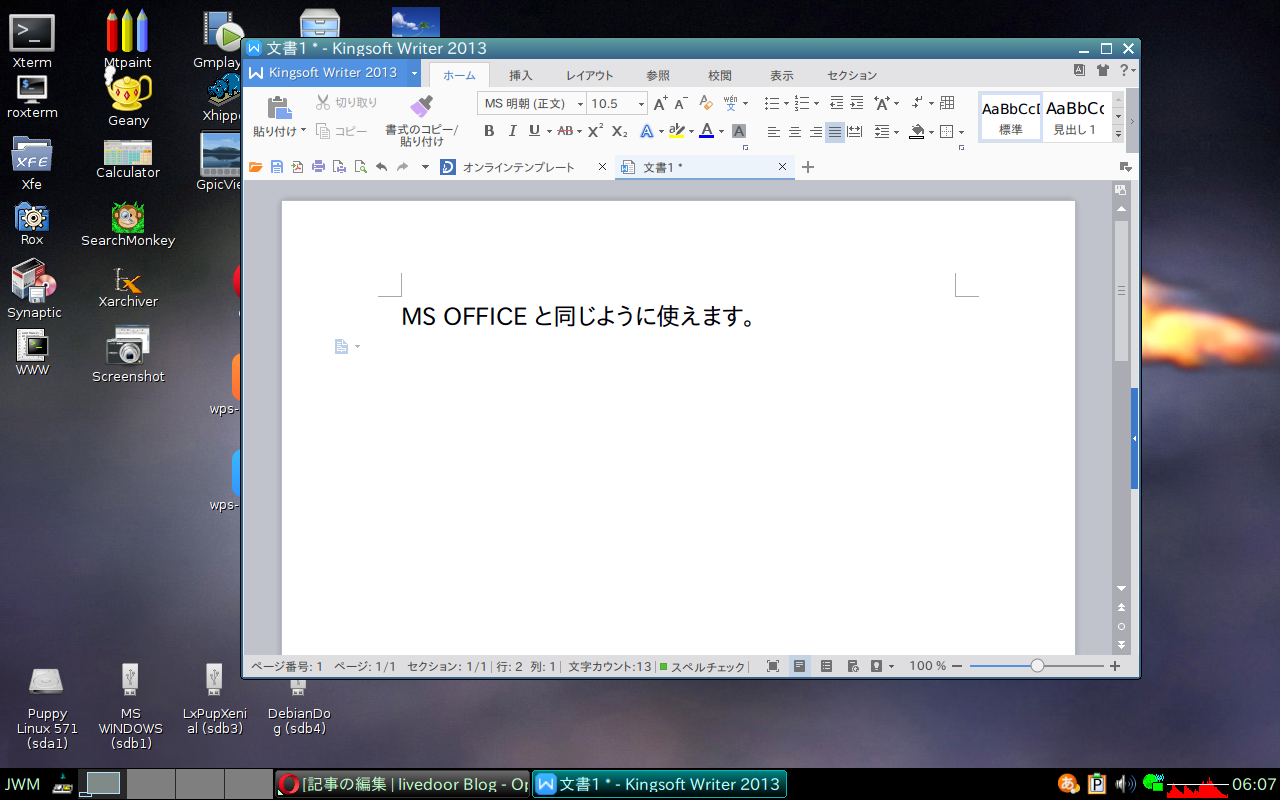Open the 参照 ribbon tab
This screenshot has height=800, width=1280.
658,75
